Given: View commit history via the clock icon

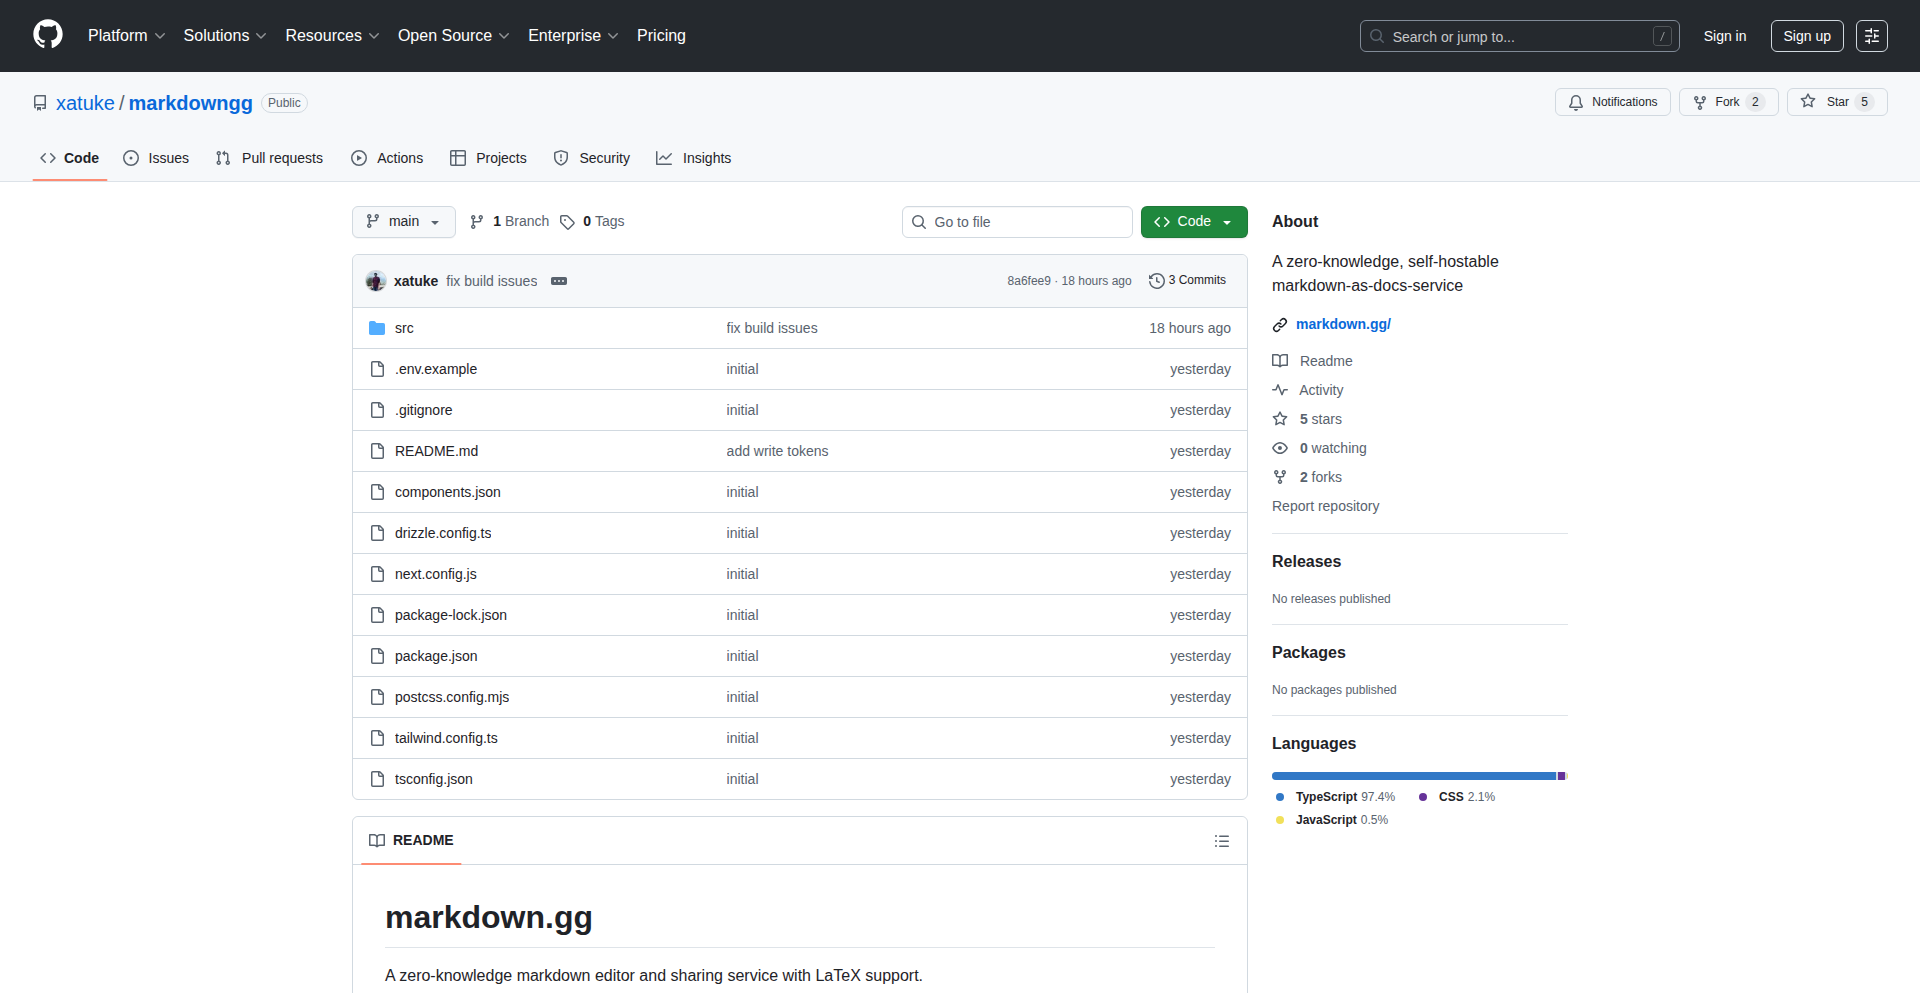Looking at the screenshot, I should pos(1158,280).
